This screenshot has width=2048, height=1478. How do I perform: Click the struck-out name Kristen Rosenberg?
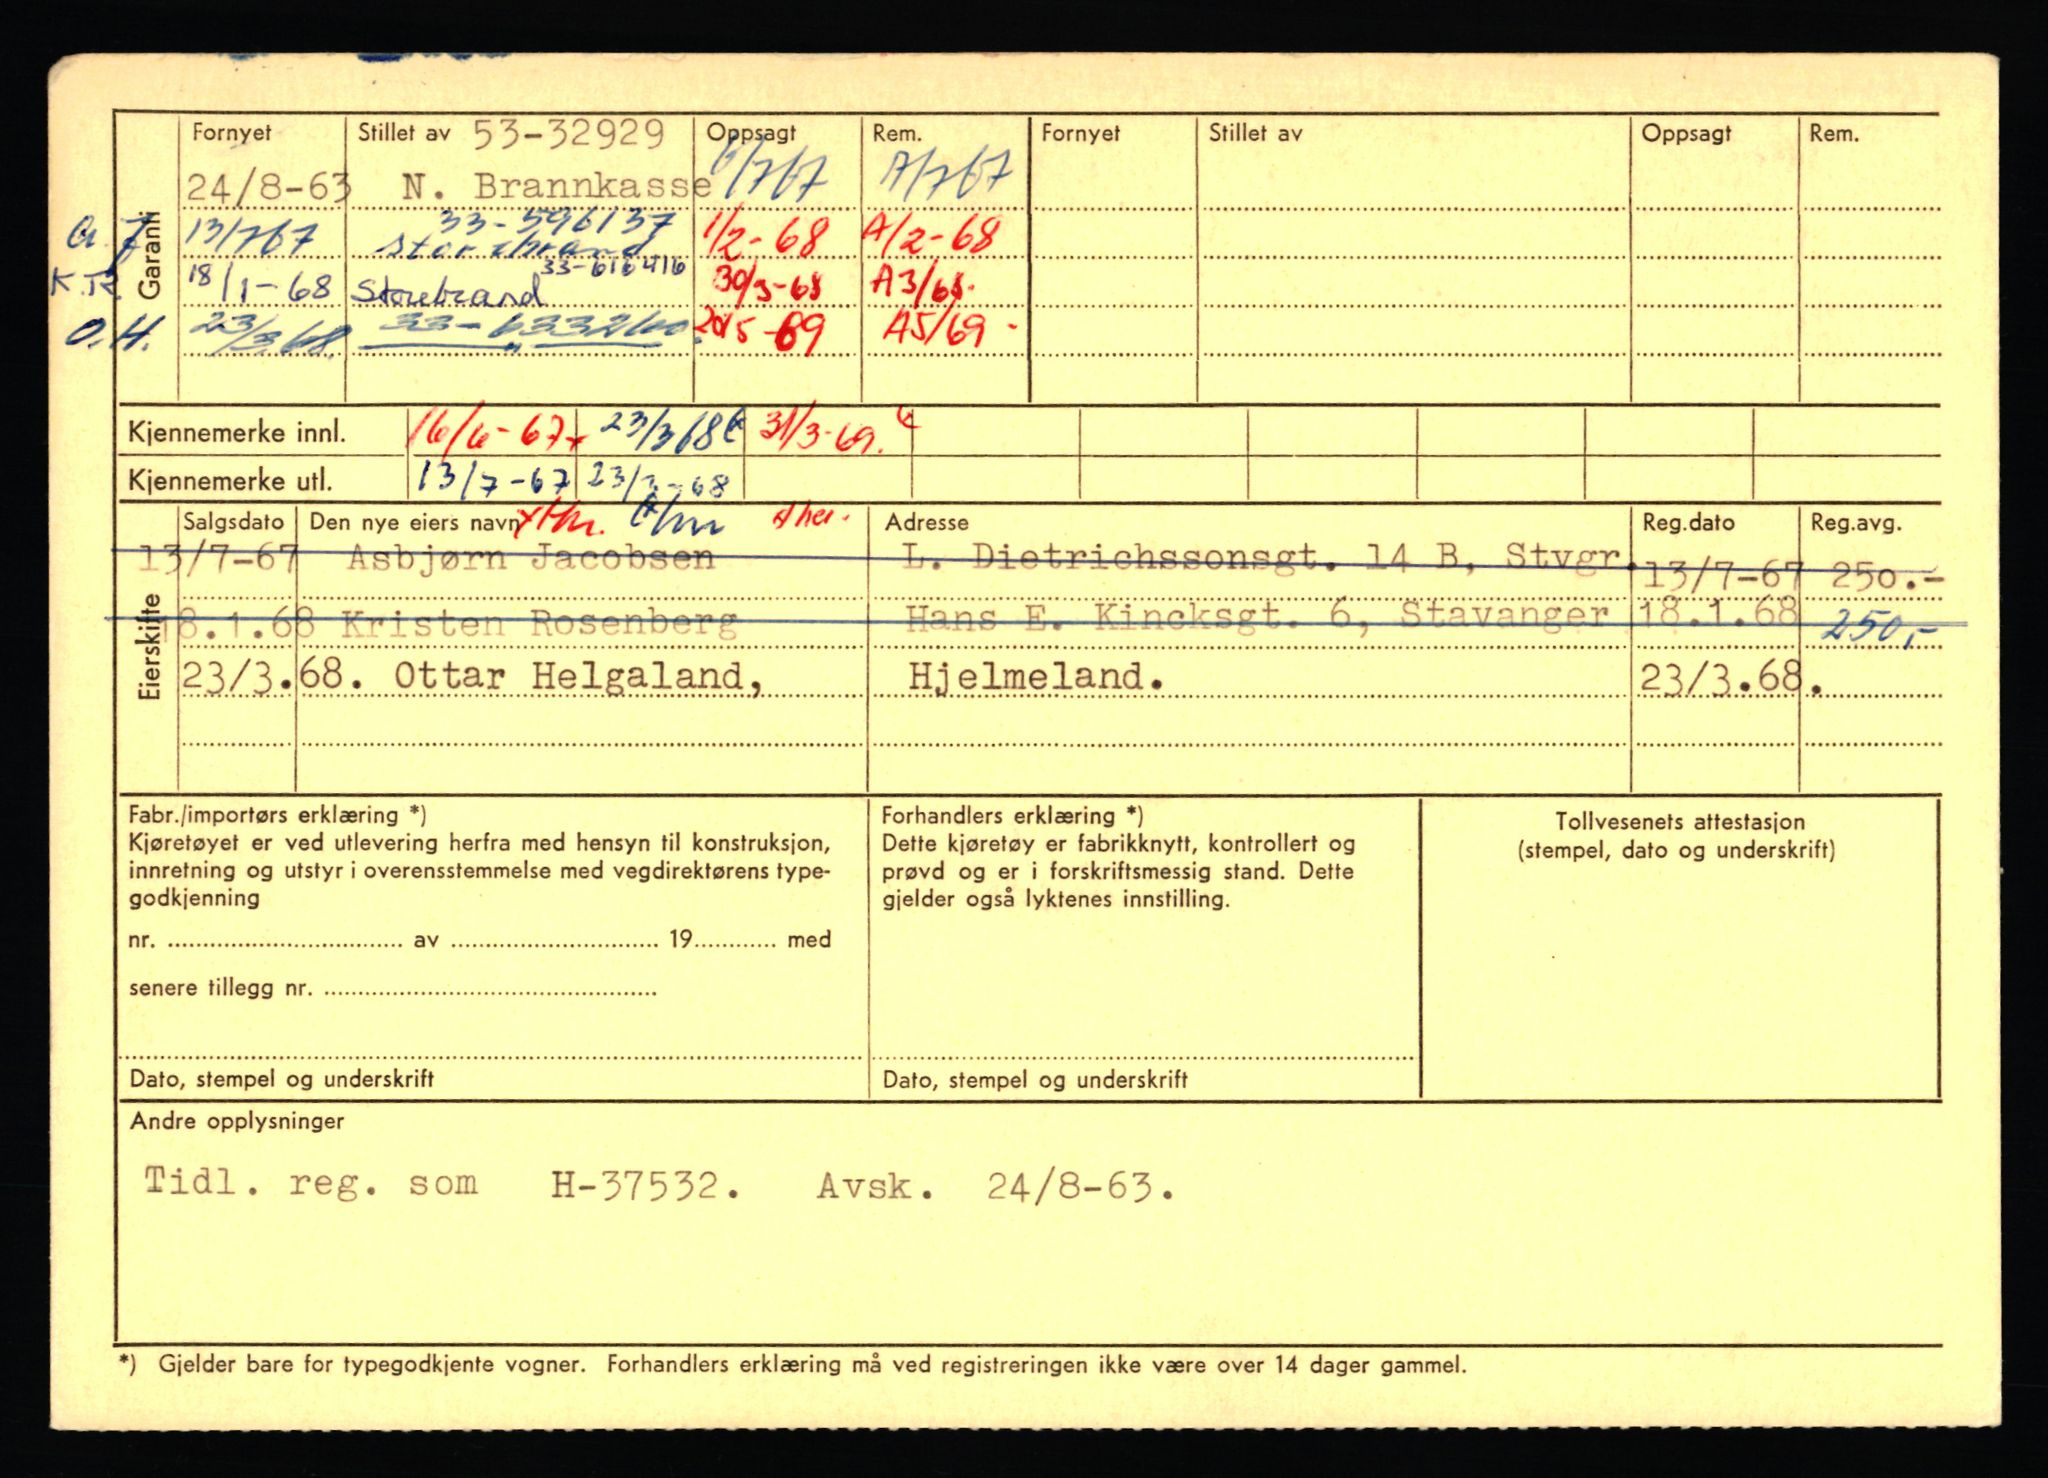coord(539,624)
